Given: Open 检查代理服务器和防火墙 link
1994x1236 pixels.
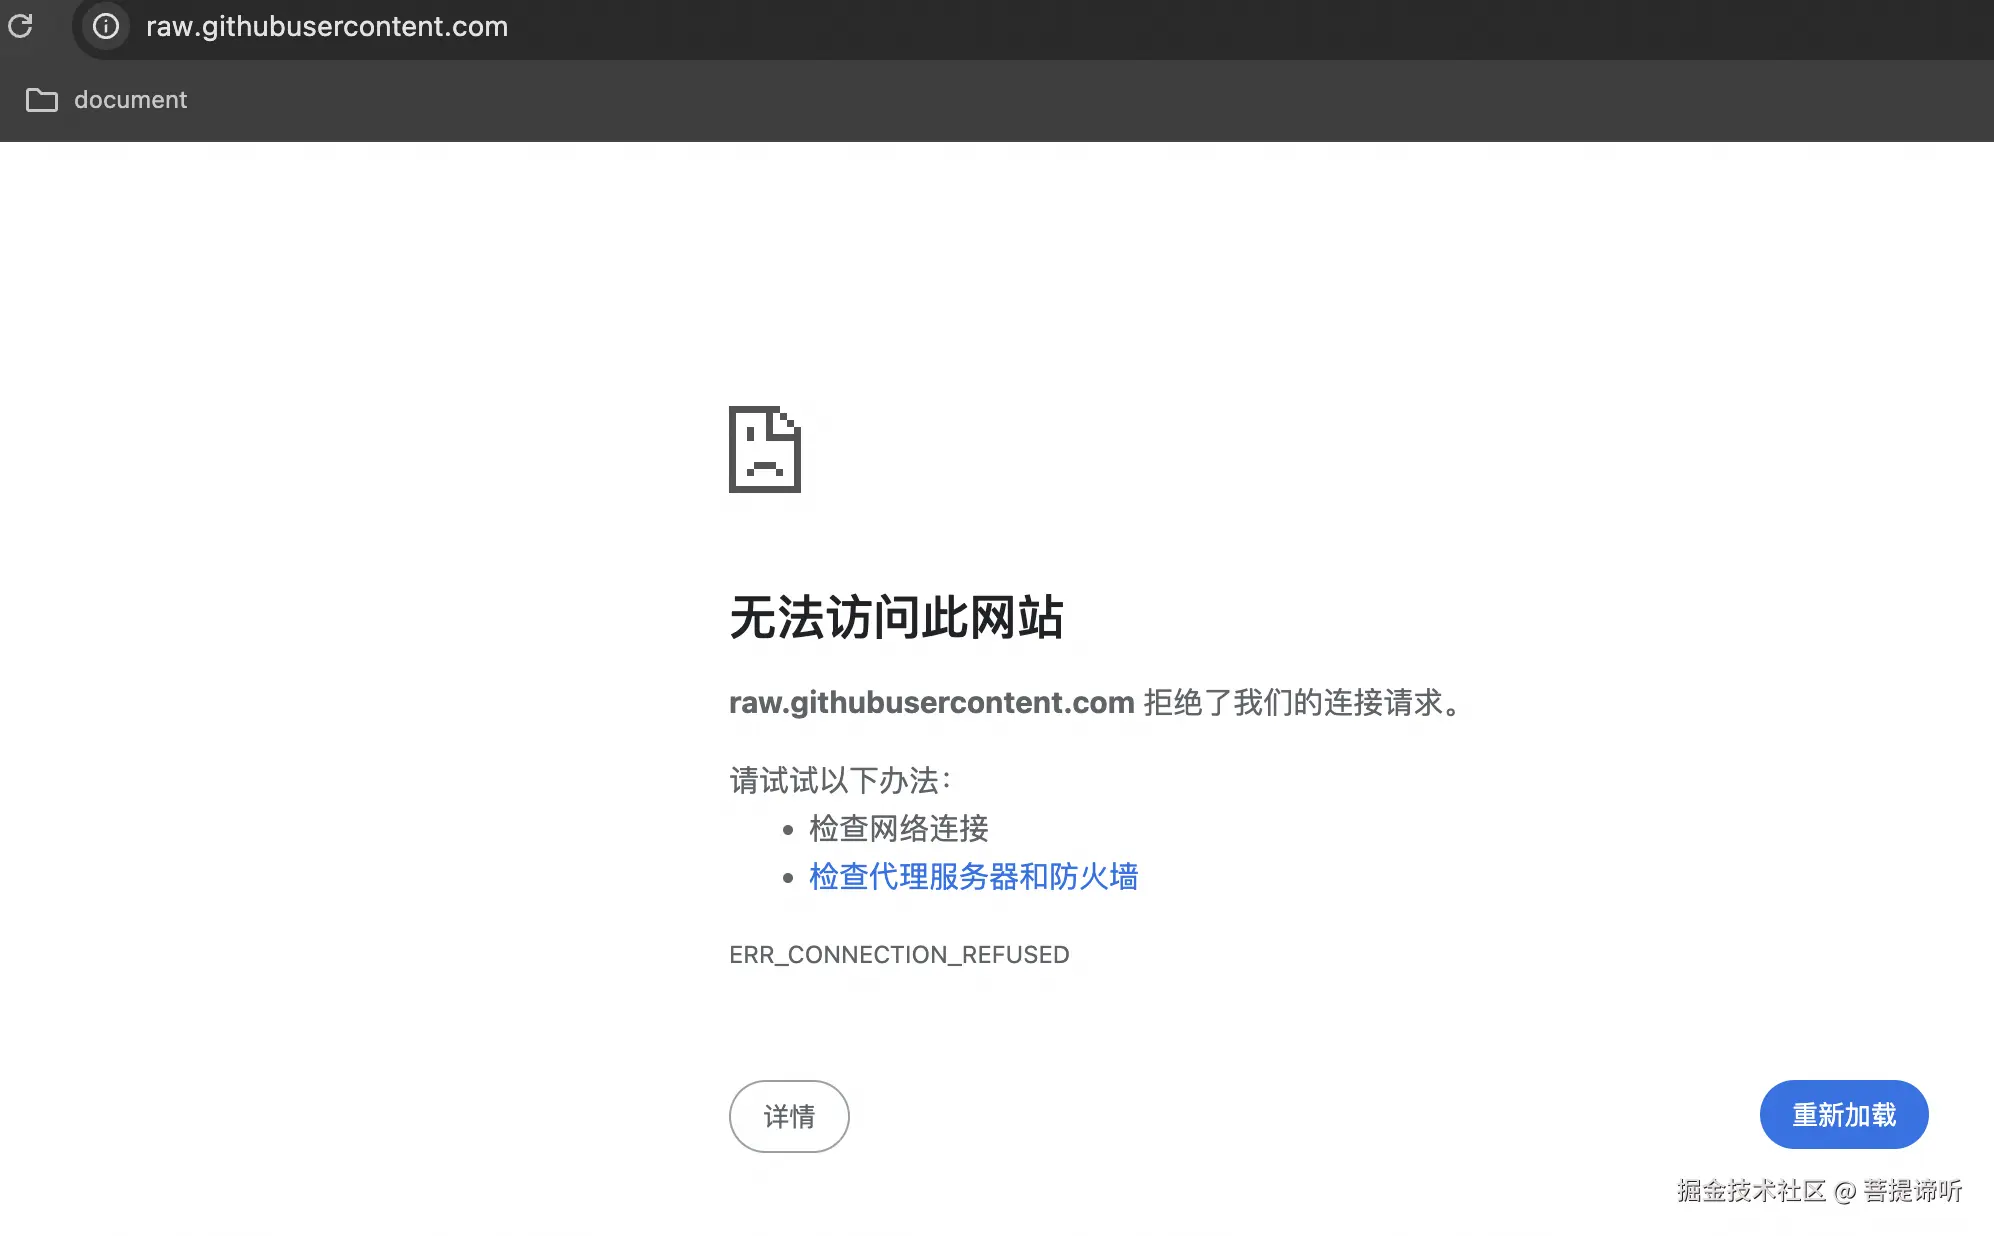Looking at the screenshot, I should tap(973, 877).
